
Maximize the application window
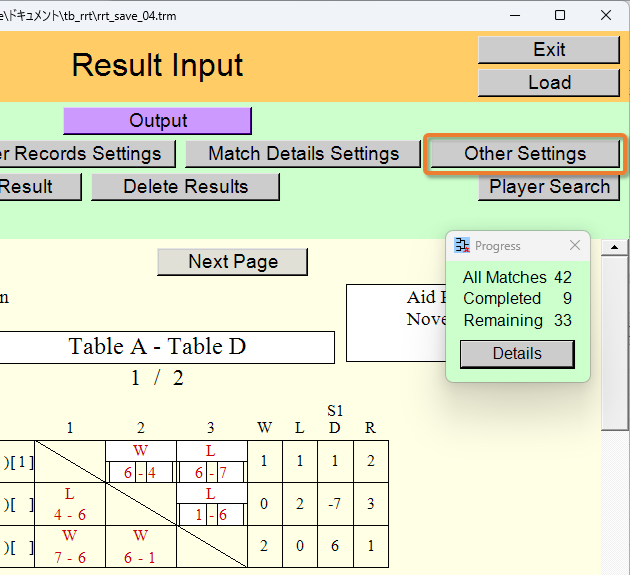(x=560, y=16)
